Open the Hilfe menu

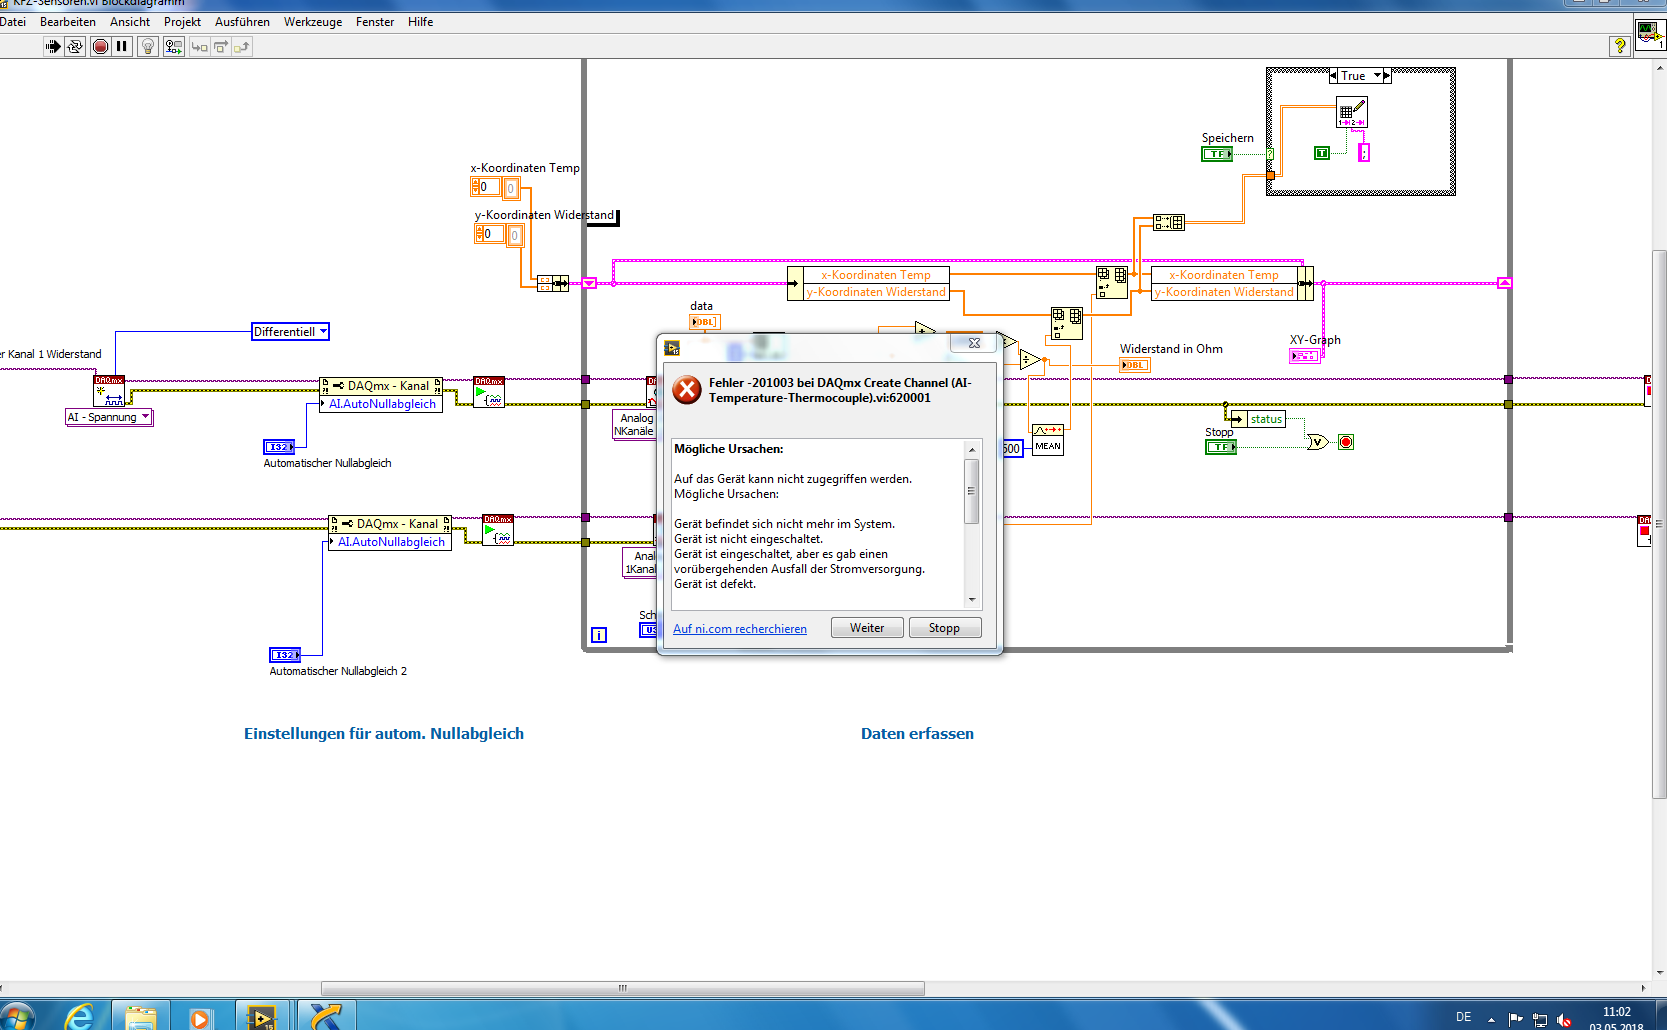[x=420, y=22]
